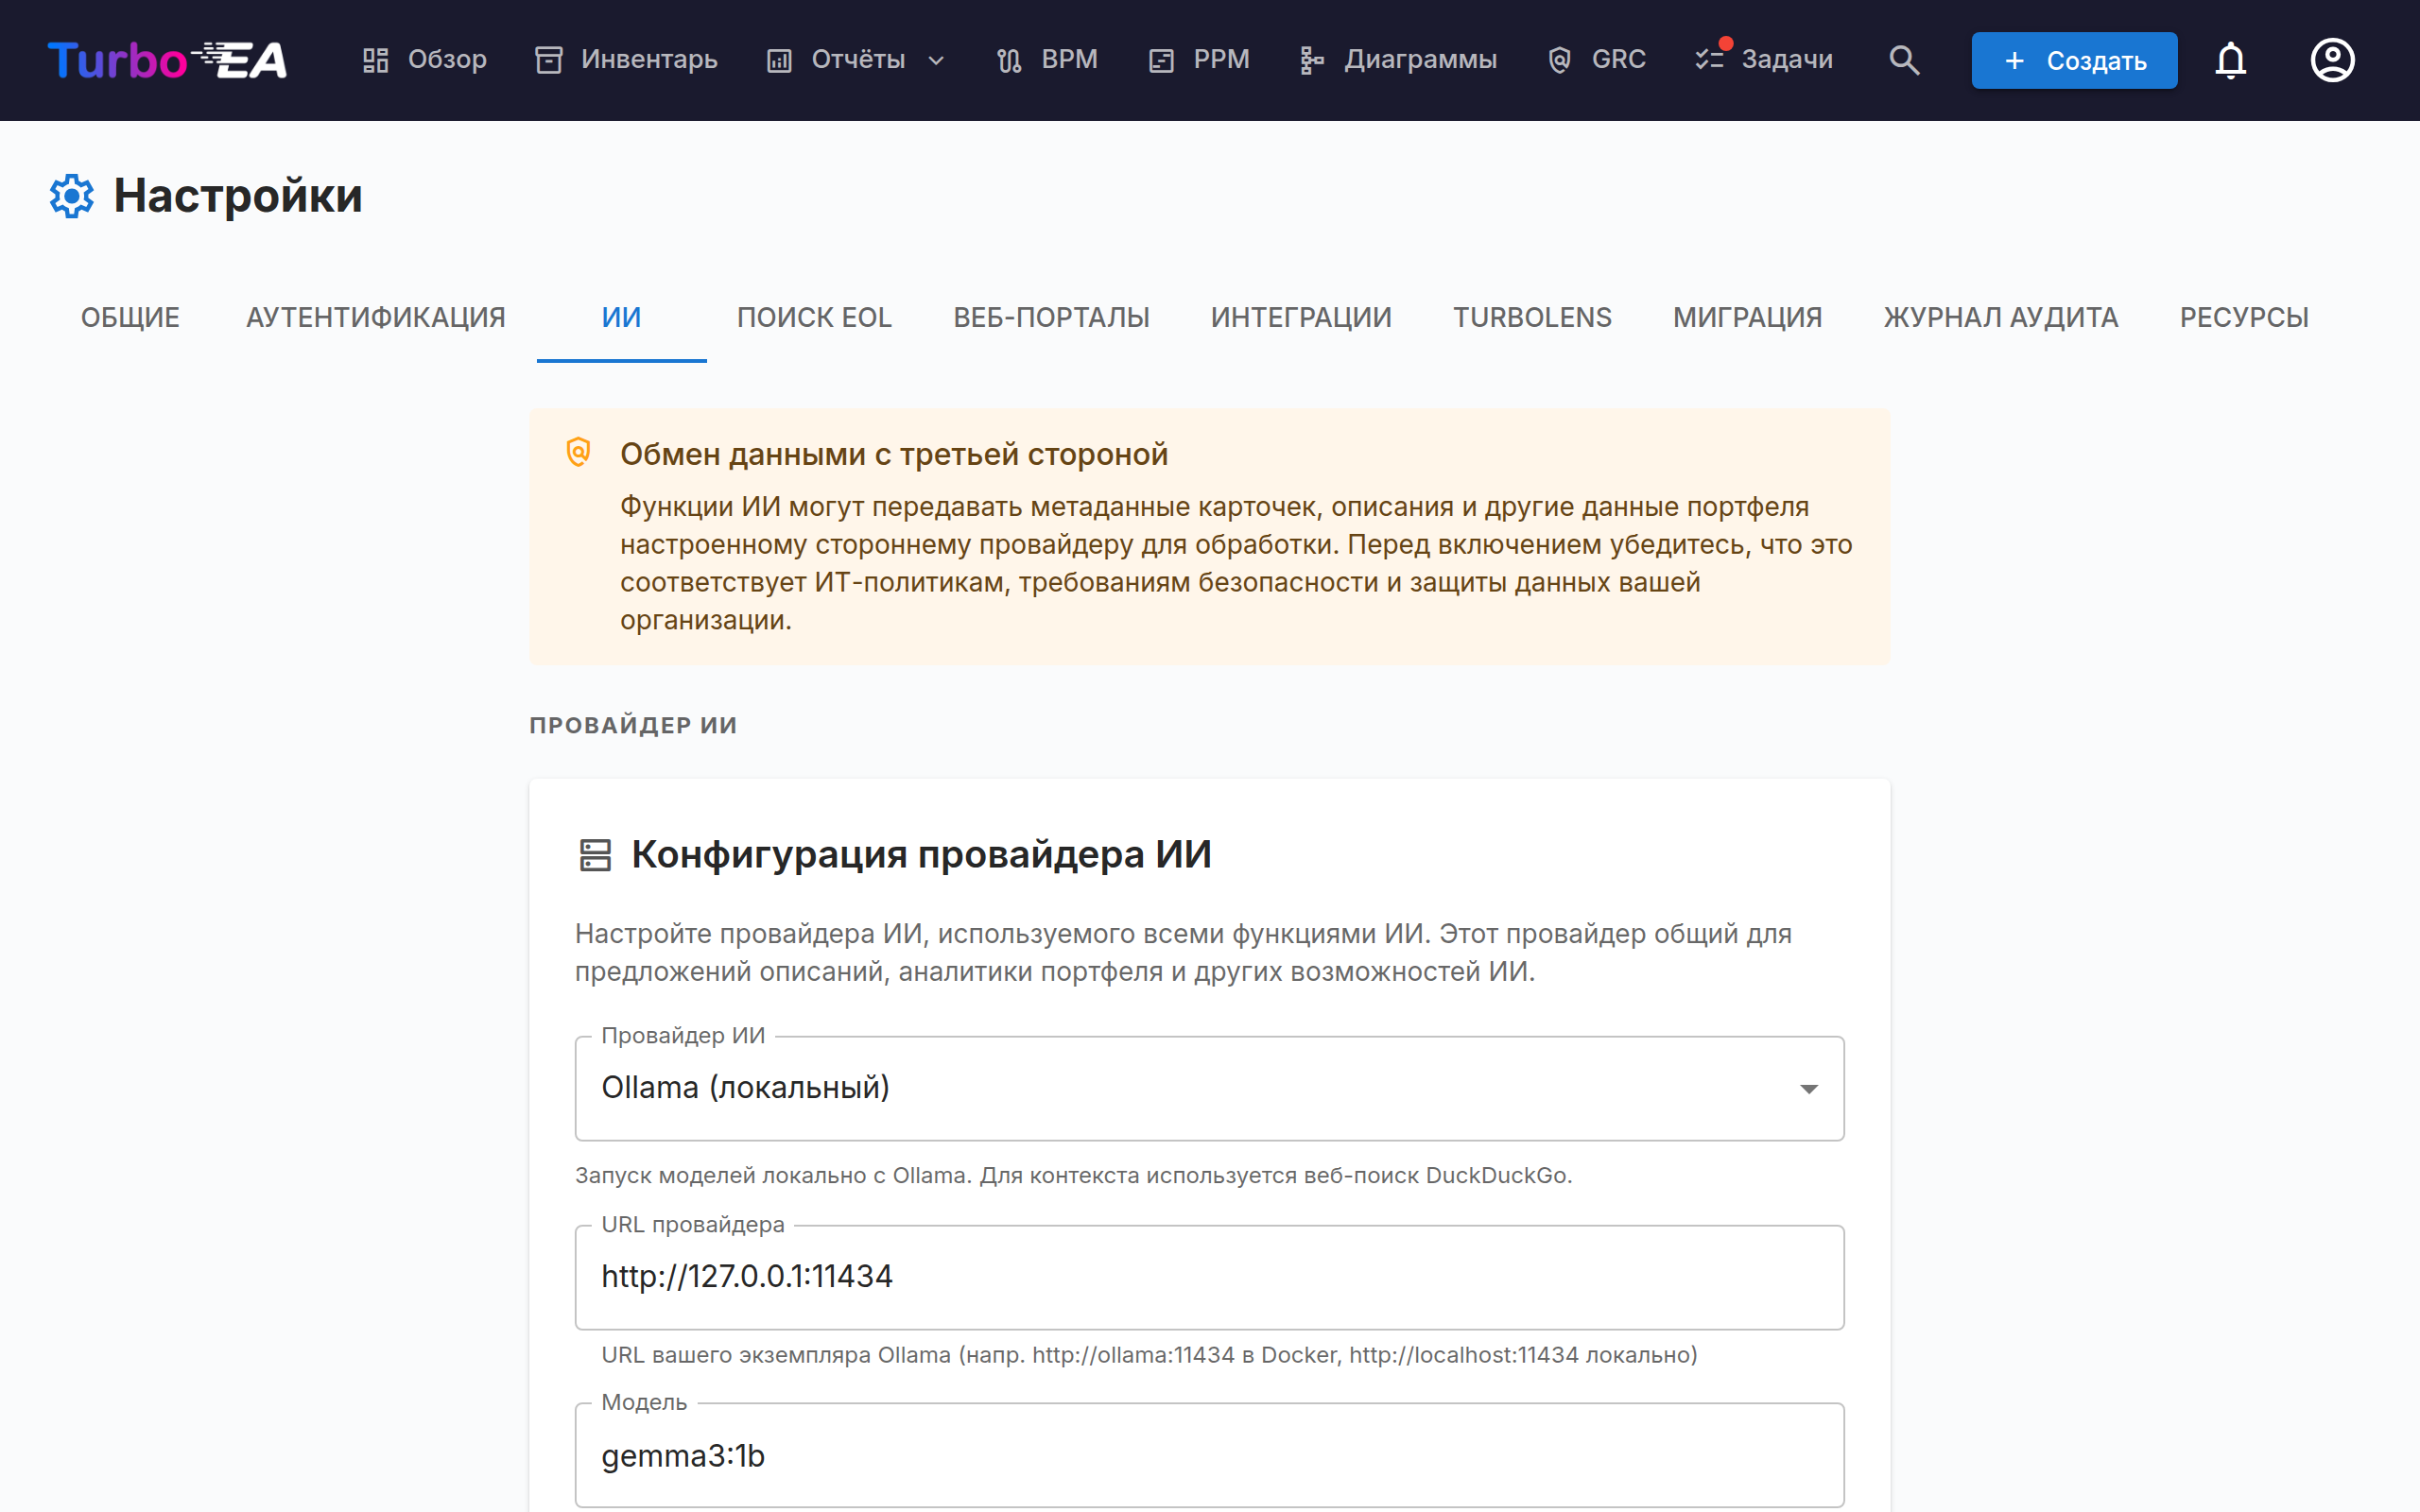Open the Поиск EOL tab
This screenshot has height=1512, width=2420.
pyautogui.click(x=814, y=318)
